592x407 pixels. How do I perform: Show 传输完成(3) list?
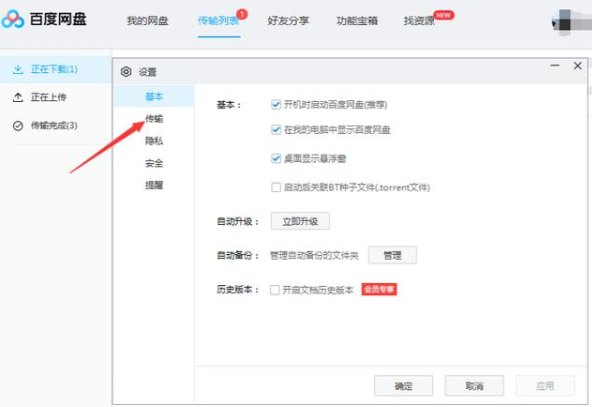(56, 126)
